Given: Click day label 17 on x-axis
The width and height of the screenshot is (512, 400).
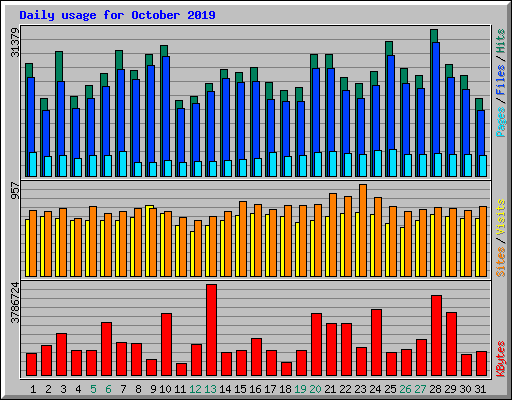Looking at the screenshot, I should (270, 389).
